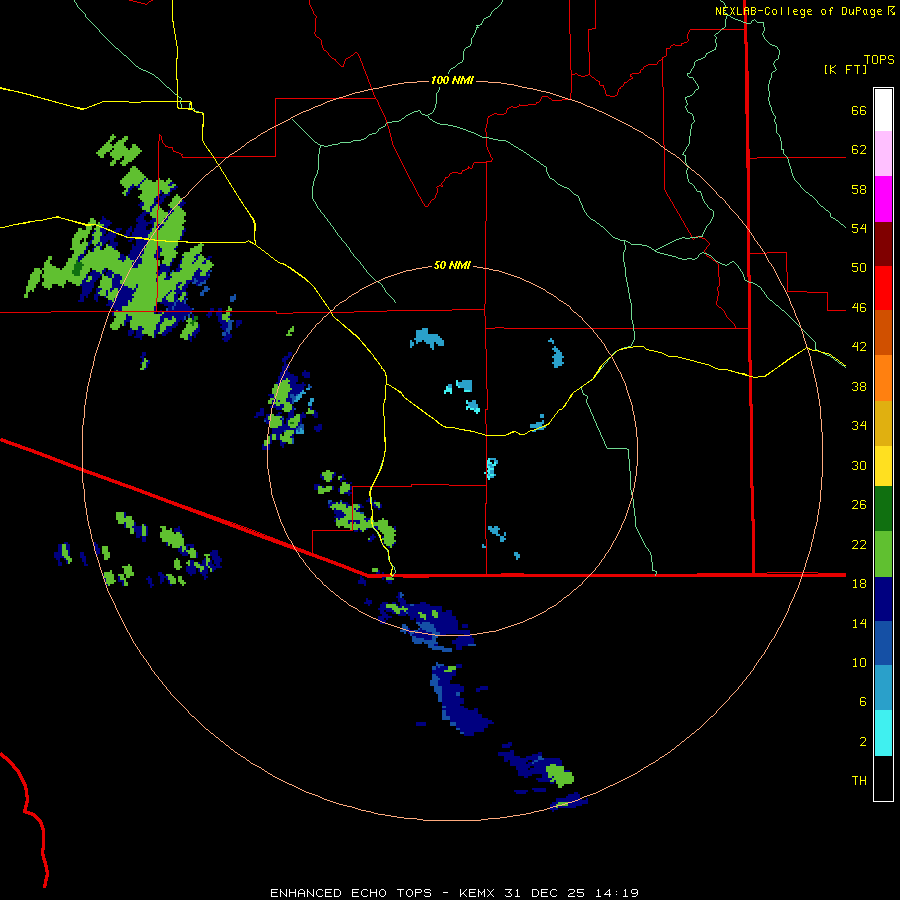Click the '34' legend value
The width and height of the screenshot is (900, 900).
click(859, 426)
